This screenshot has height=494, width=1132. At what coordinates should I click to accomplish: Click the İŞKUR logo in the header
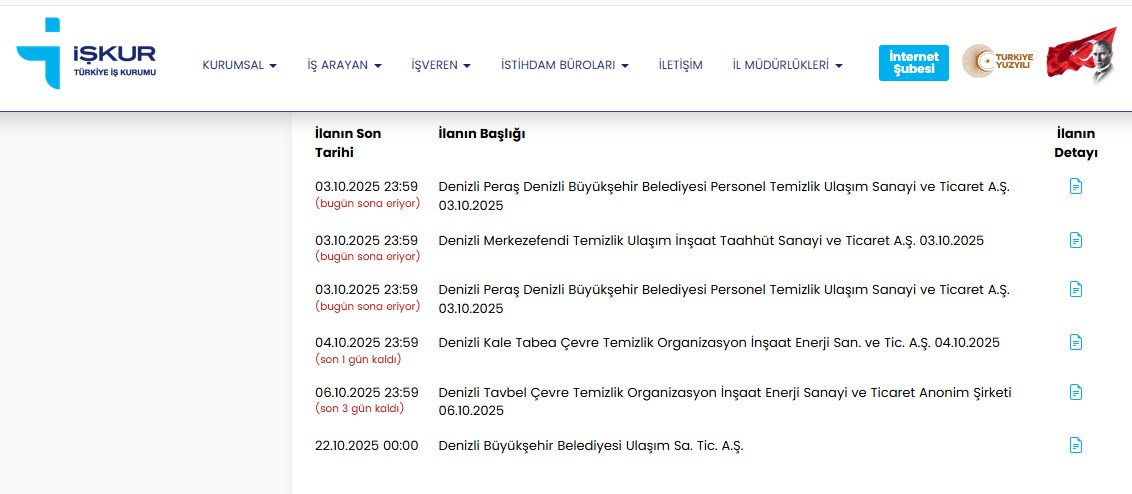pos(86,54)
